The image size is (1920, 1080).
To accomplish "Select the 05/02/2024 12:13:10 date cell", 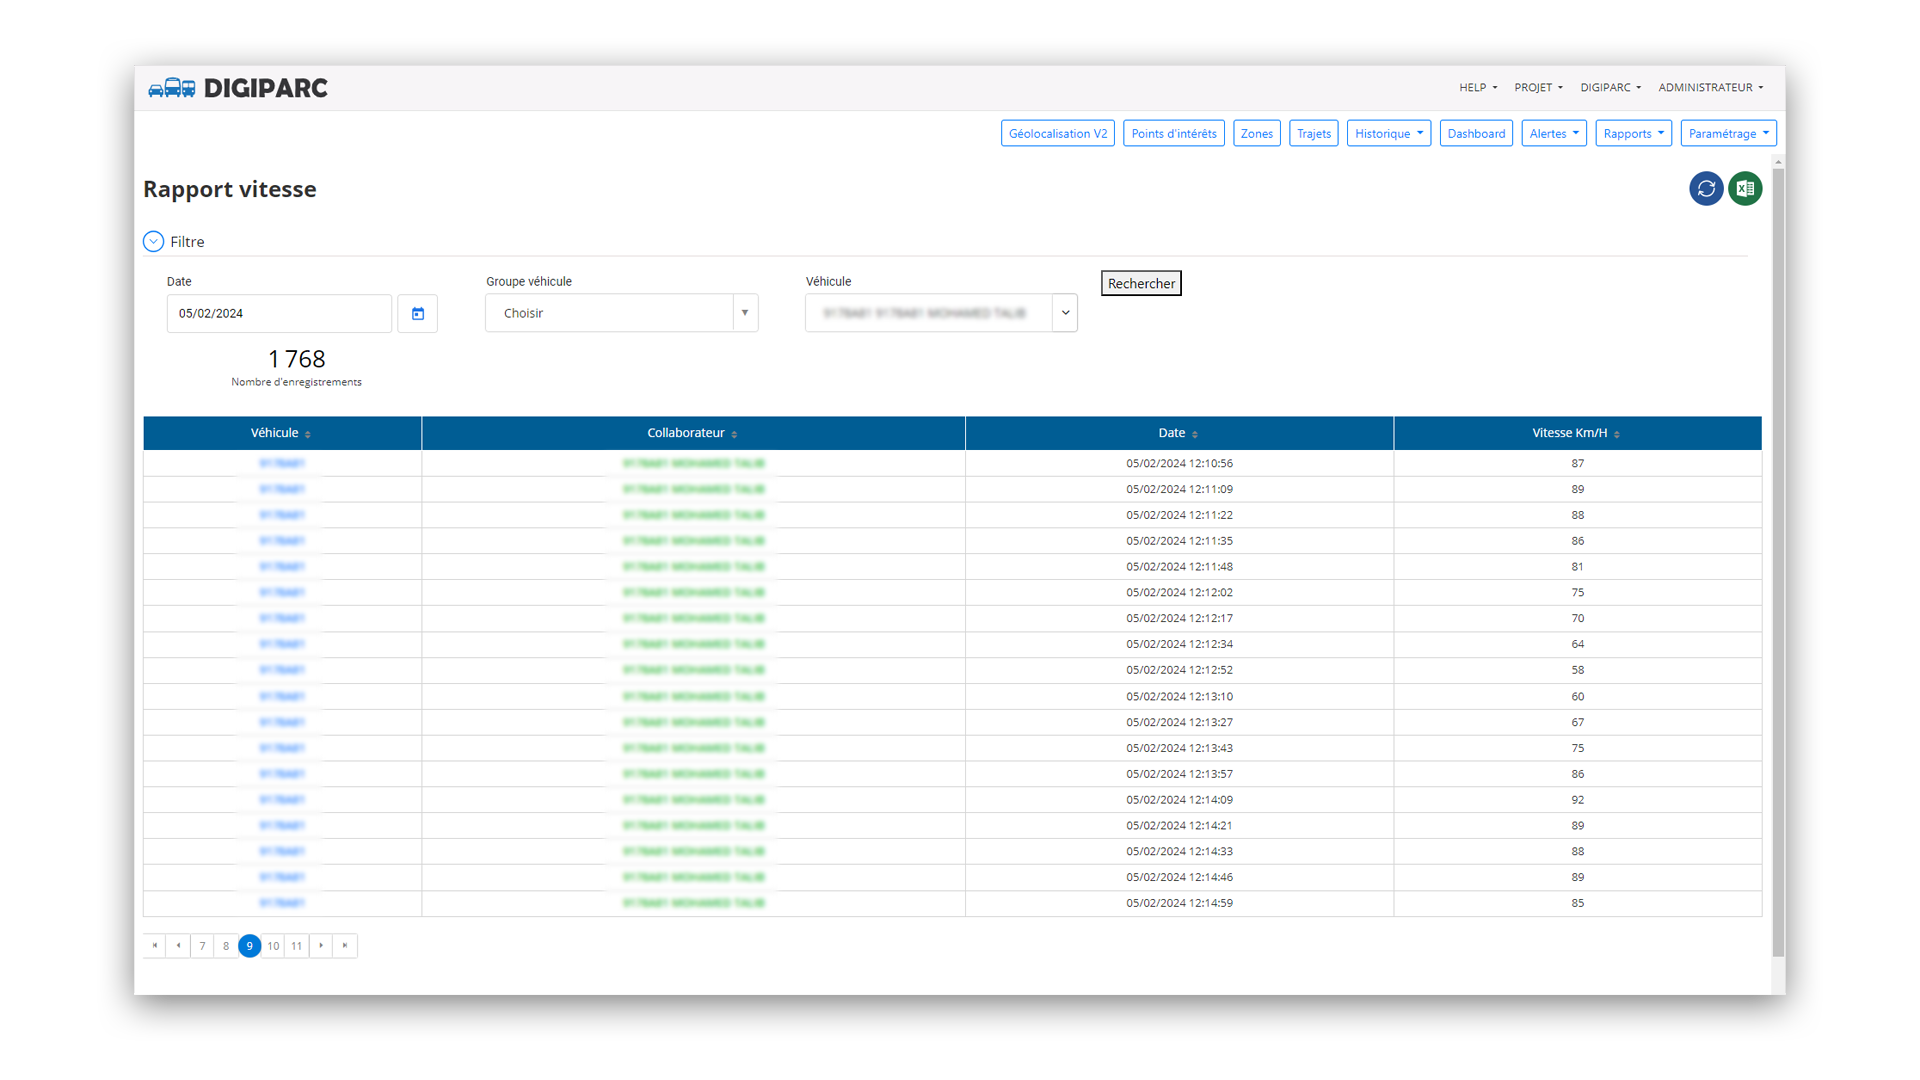I will coord(1179,697).
